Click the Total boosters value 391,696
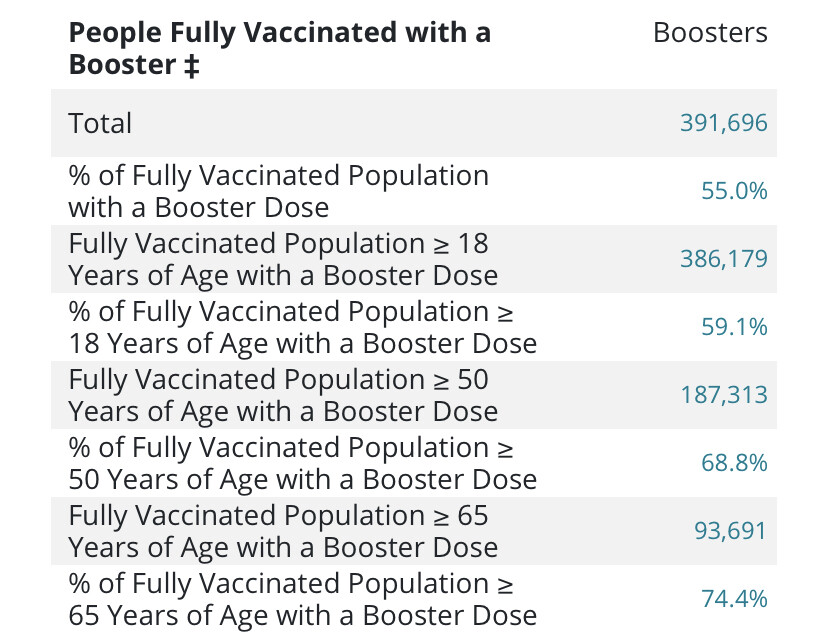Image resolution: width=828 pixels, height=642 pixels. 723,123
